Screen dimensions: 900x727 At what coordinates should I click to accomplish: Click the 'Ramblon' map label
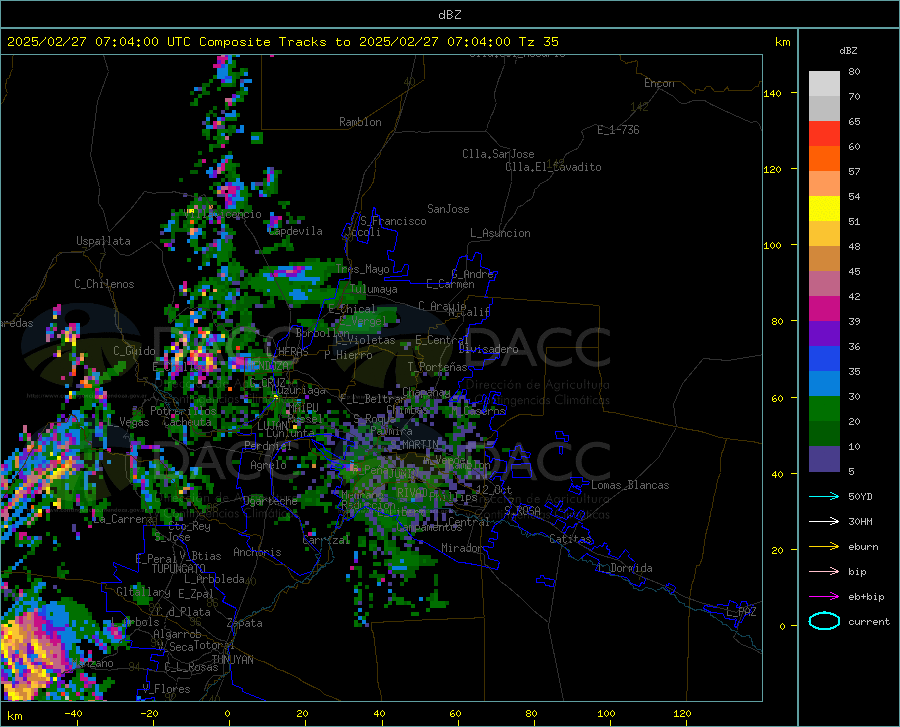pos(360,122)
